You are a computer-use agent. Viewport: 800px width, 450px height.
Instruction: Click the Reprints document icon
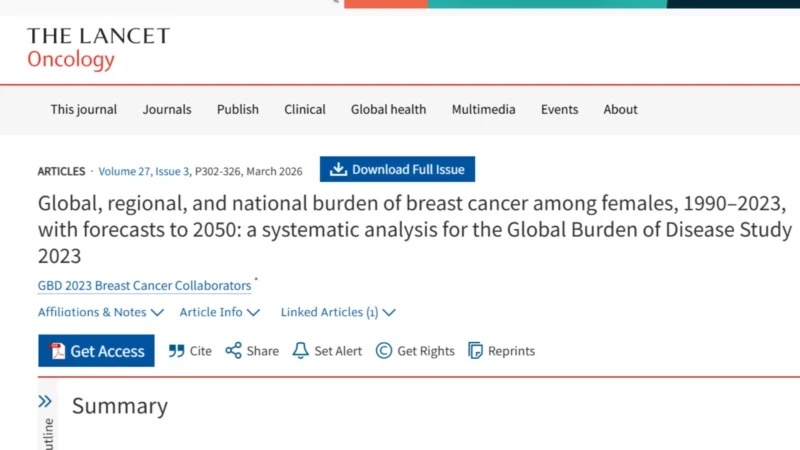point(476,351)
